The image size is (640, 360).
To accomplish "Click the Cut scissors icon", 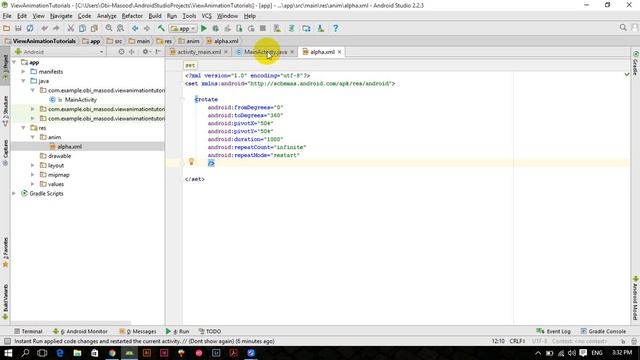I will (71, 28).
